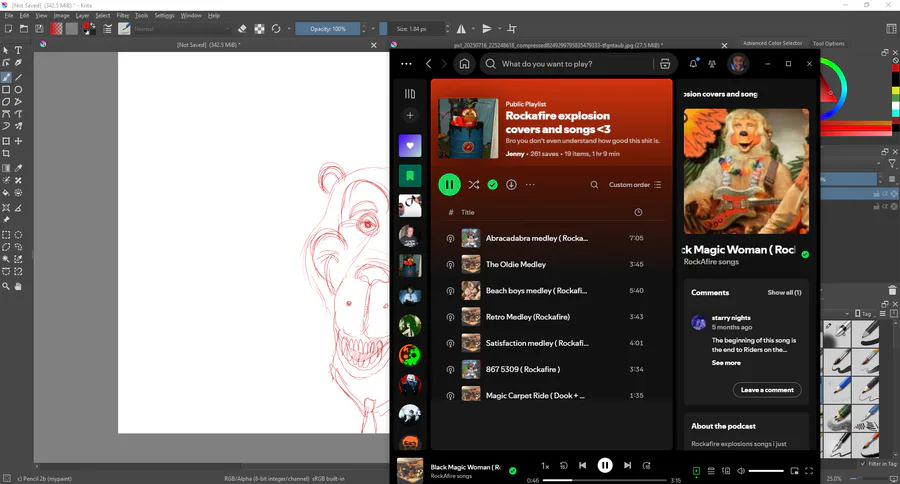Screen dimensions: 900x484
Task: Download the Rockafire playlist
Action: (x=511, y=185)
